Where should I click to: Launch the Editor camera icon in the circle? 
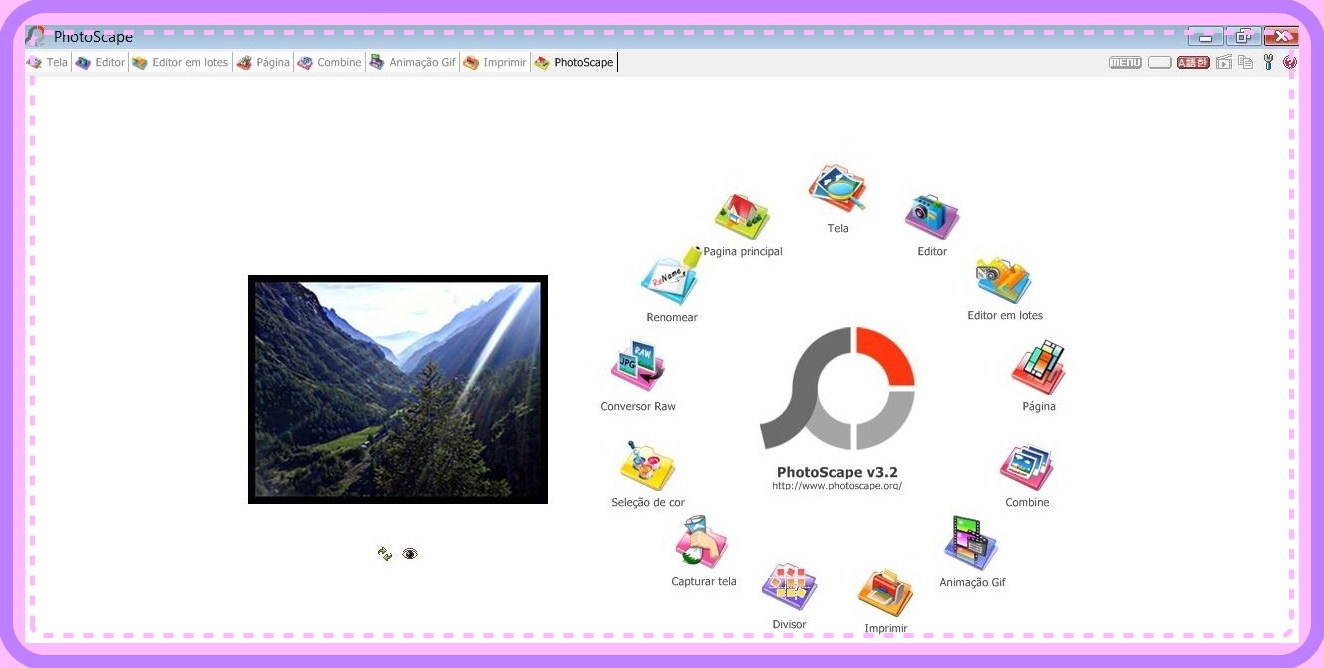(x=932, y=216)
